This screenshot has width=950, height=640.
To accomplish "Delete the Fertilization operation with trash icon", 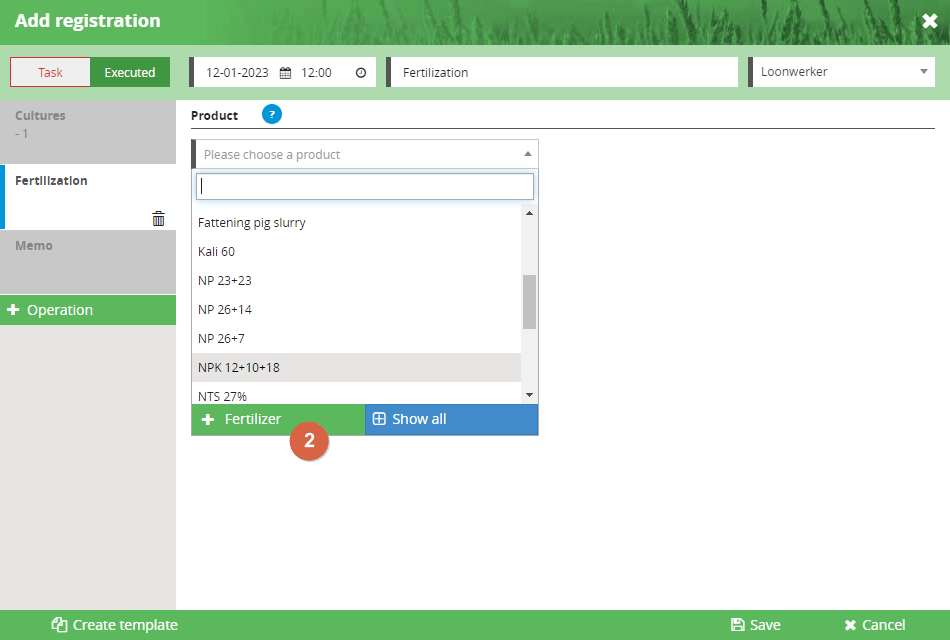I will [x=158, y=218].
